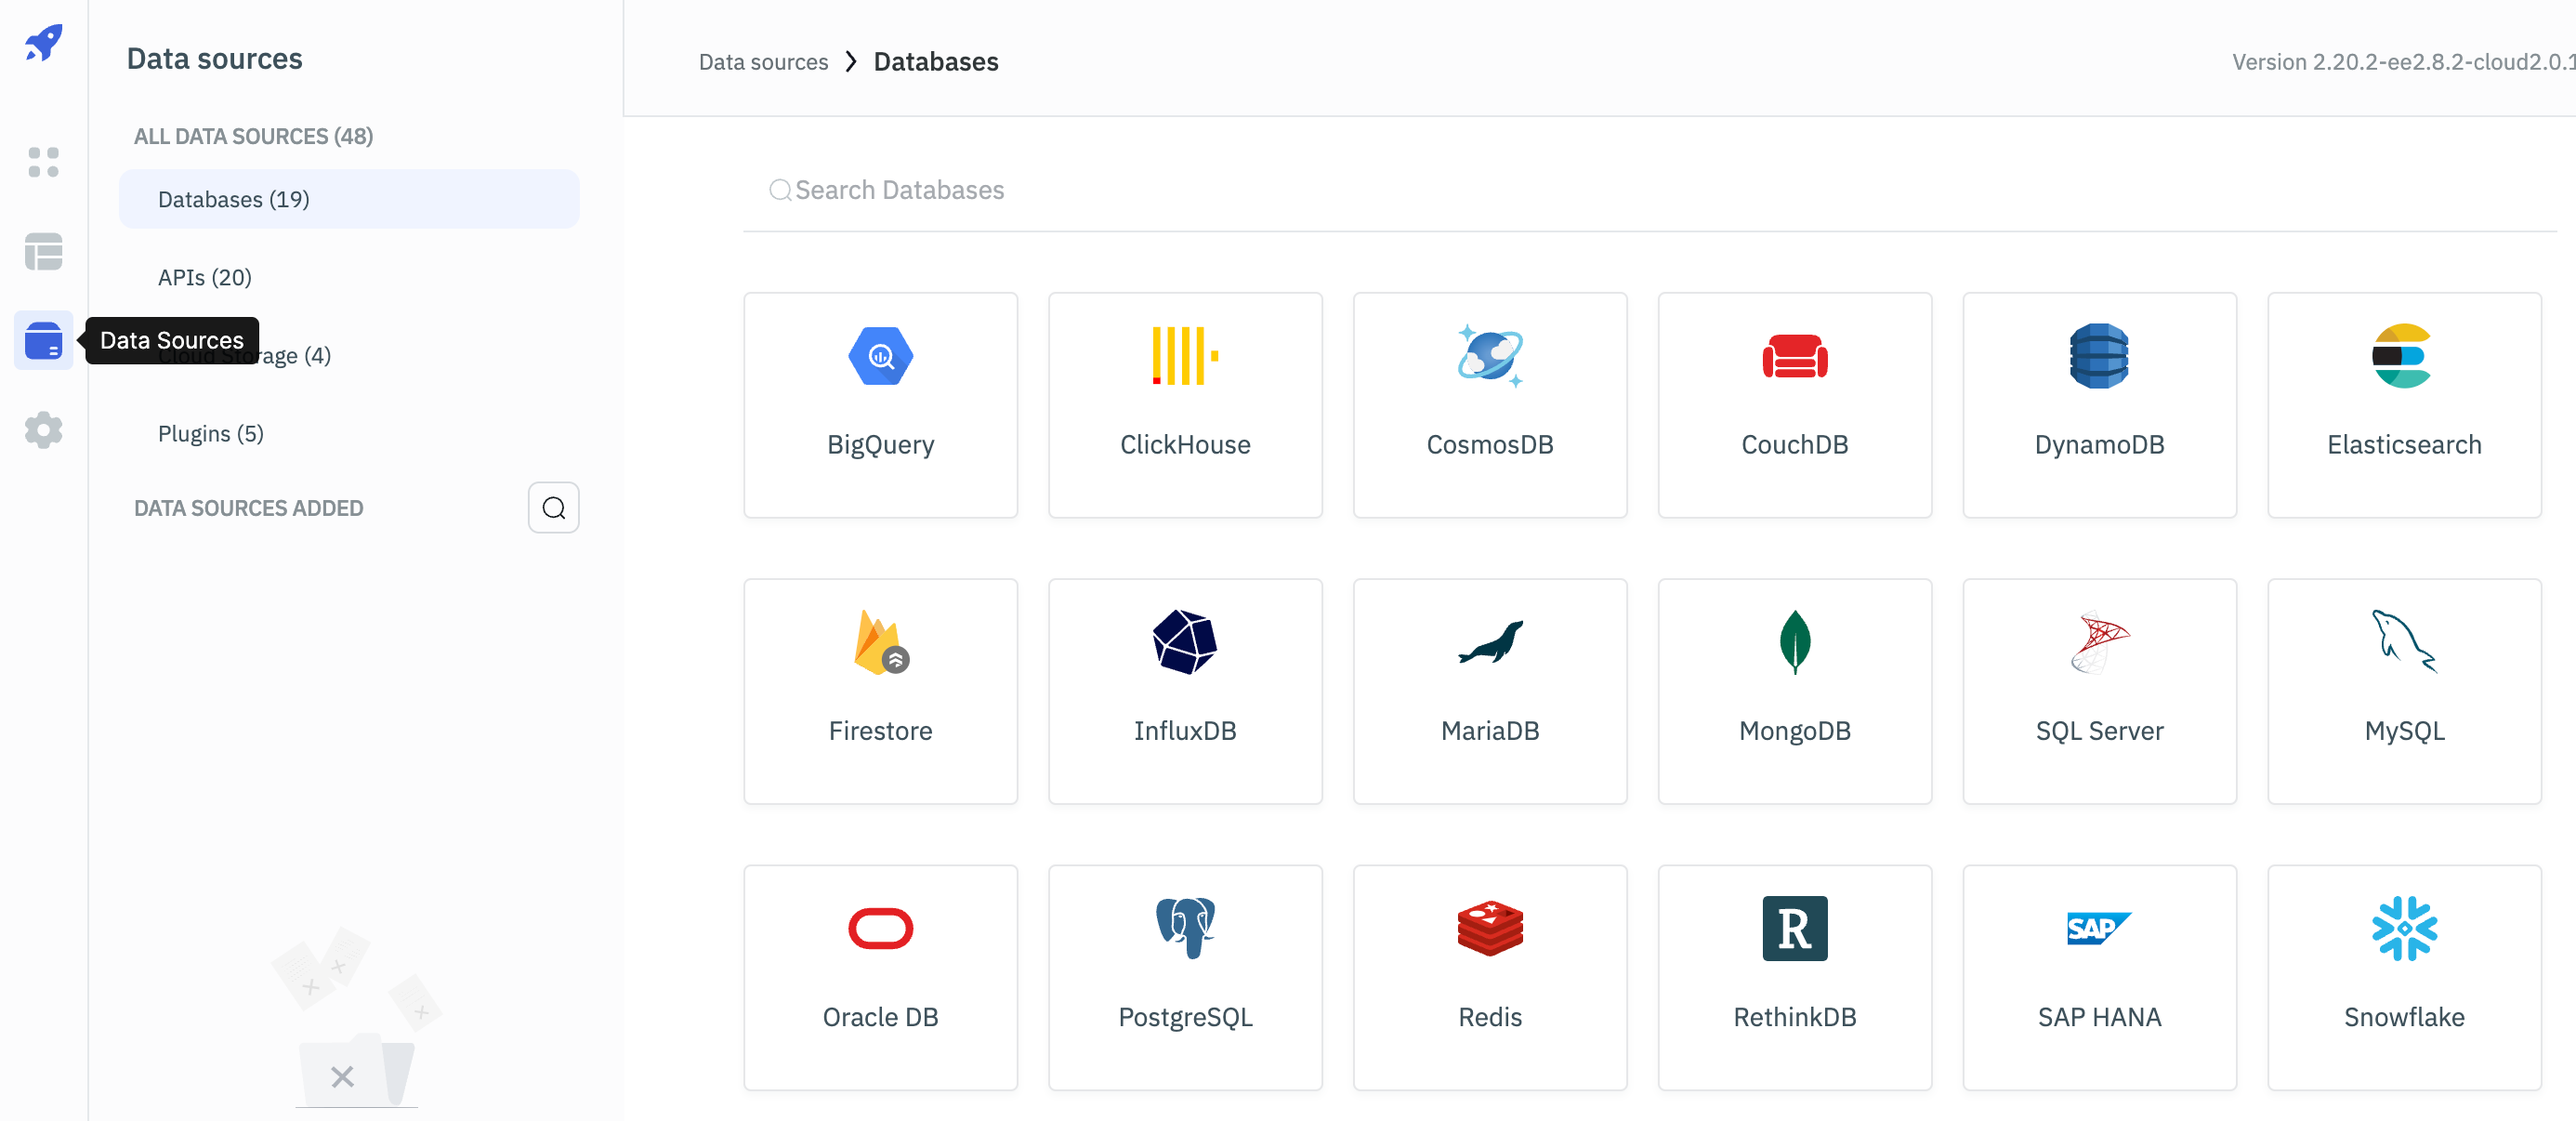
Task: Open the Plugins (5) category
Action: tap(211, 433)
